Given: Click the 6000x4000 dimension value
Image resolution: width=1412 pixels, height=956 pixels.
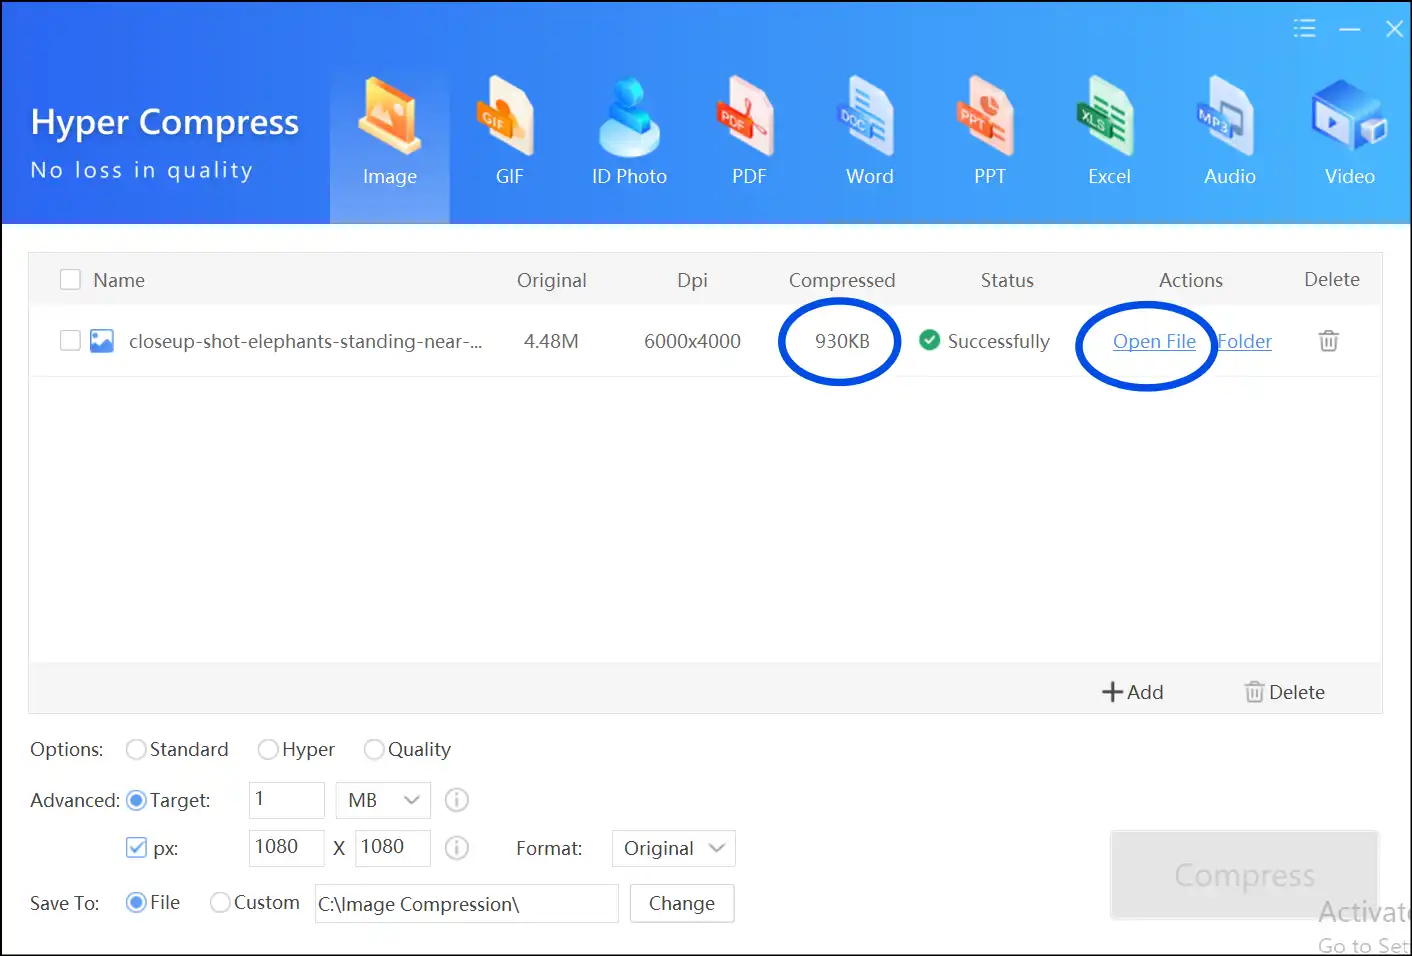Looking at the screenshot, I should [x=692, y=341].
